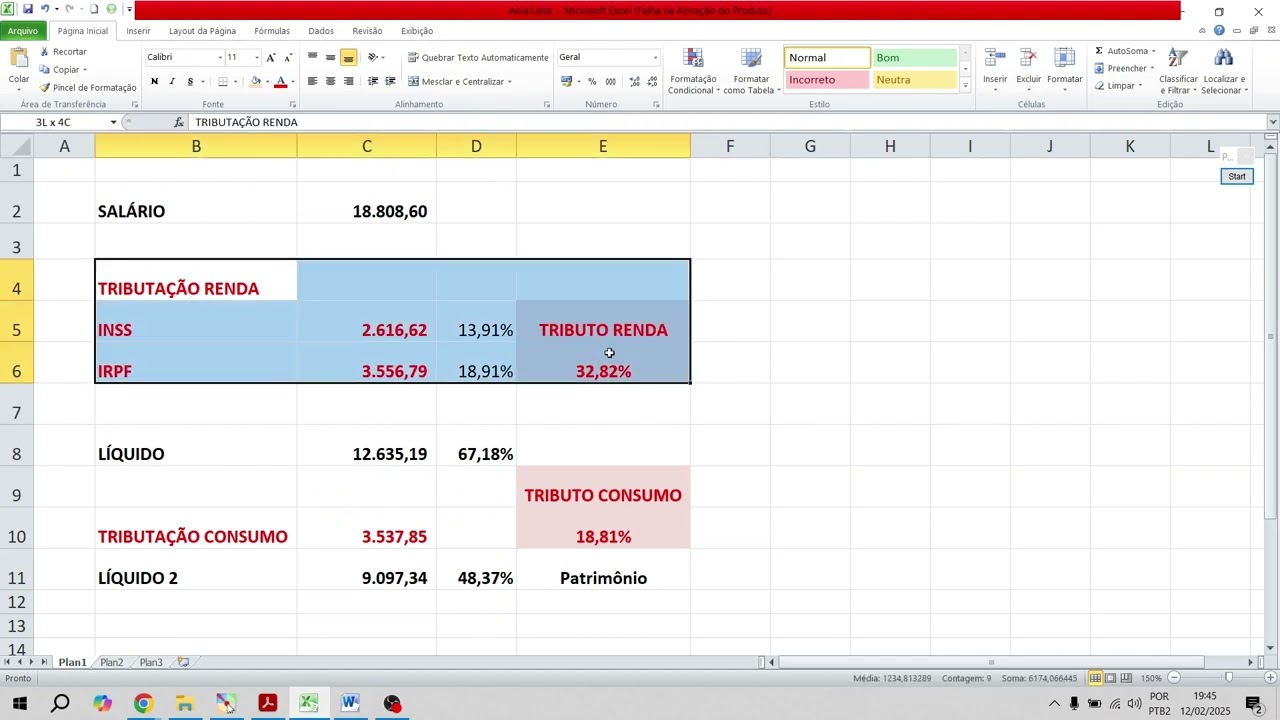
Task: Open Localizar e Selecionar dropdown
Action: [x=1224, y=72]
